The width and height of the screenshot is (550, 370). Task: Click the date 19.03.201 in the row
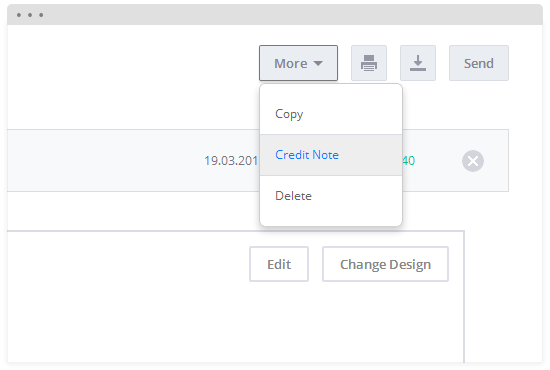(231, 161)
